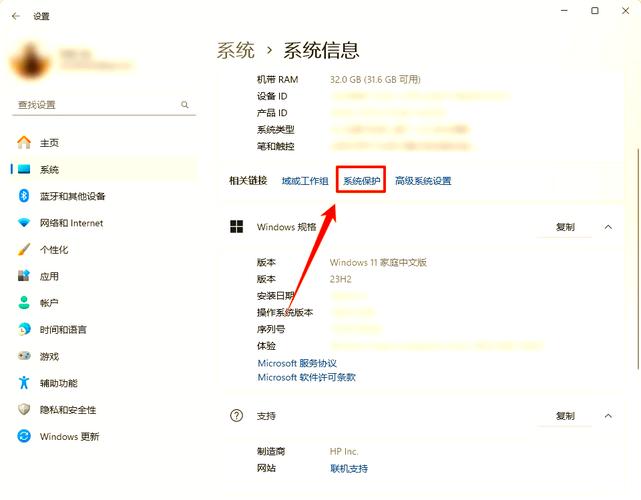
Task: Go back using the back arrow
Action: [x=16, y=16]
